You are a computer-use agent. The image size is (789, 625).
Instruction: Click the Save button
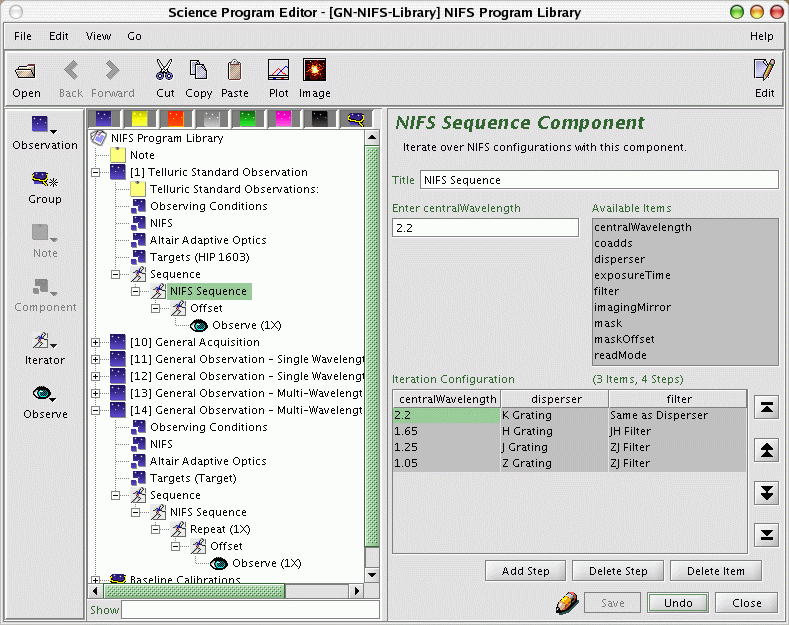pos(612,603)
